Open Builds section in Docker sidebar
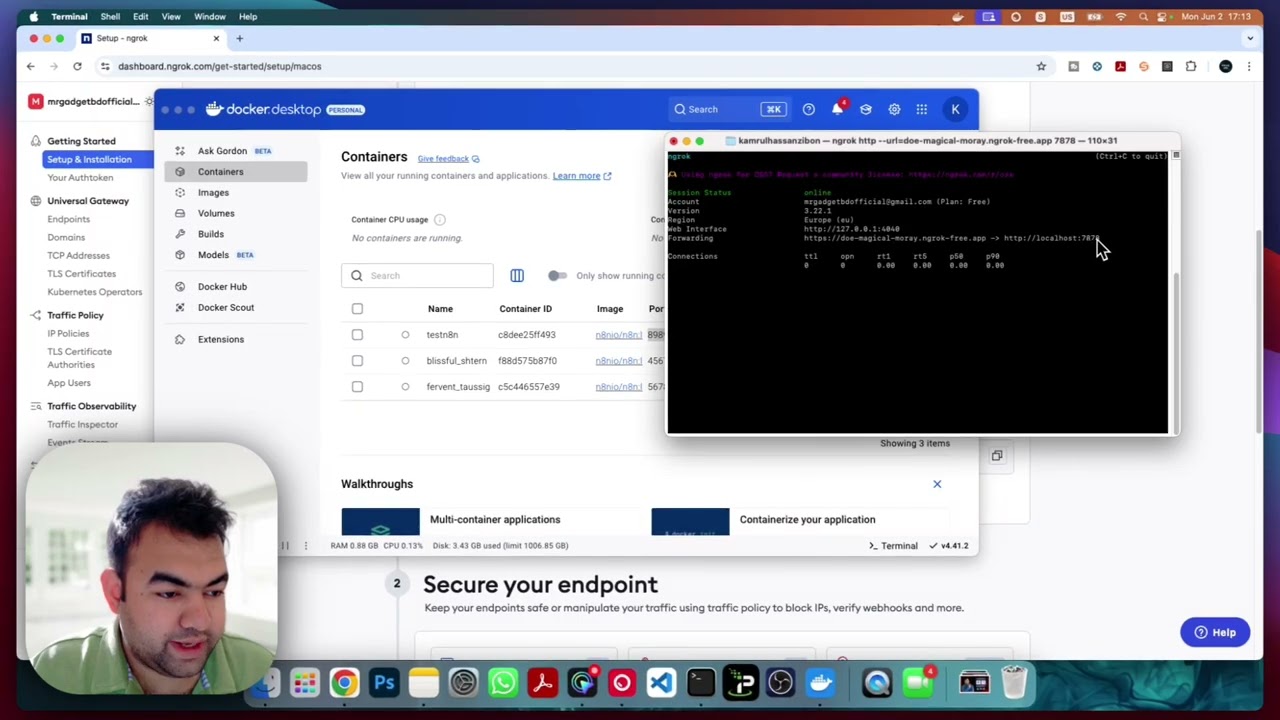 click(x=210, y=234)
